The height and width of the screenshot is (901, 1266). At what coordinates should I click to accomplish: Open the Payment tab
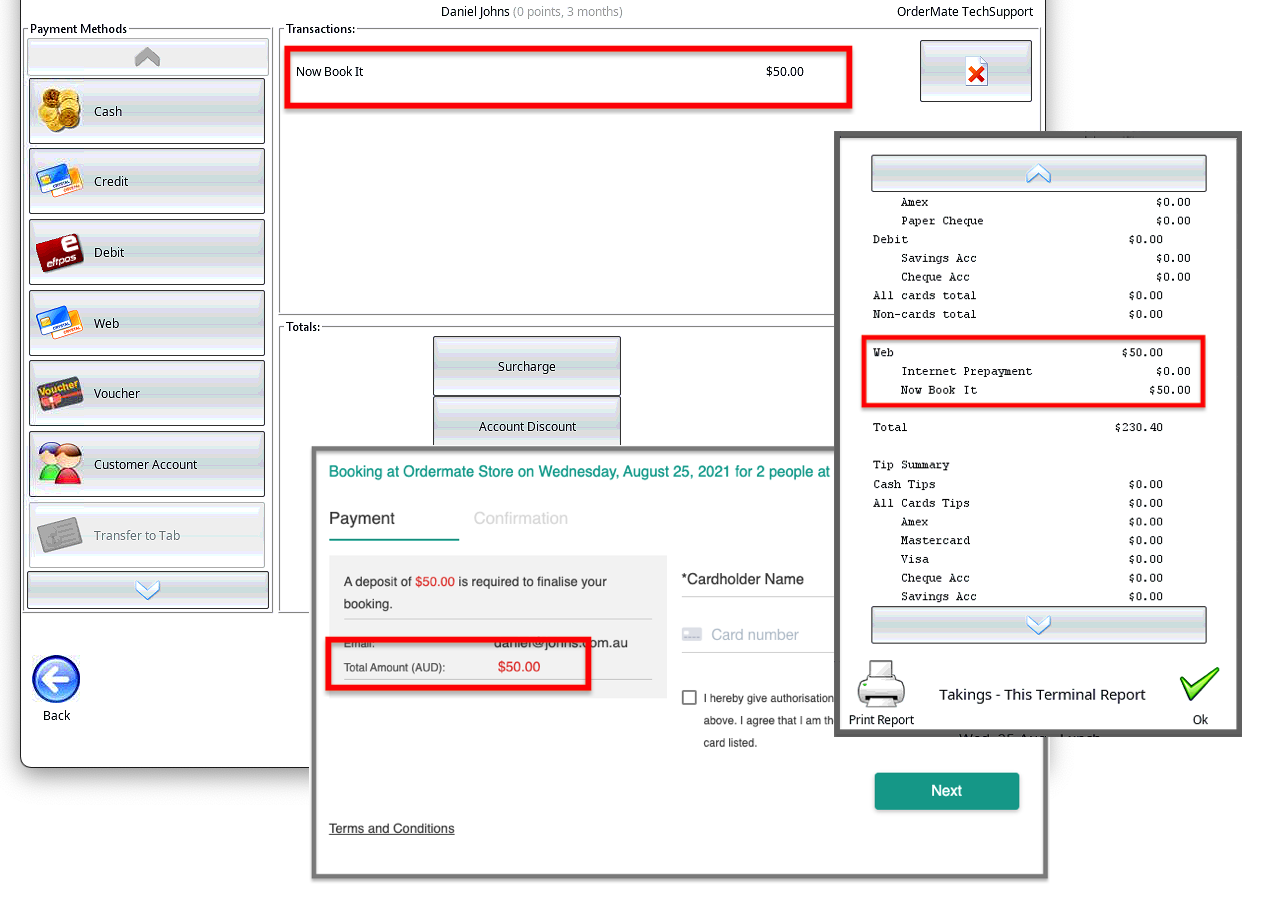click(x=362, y=518)
